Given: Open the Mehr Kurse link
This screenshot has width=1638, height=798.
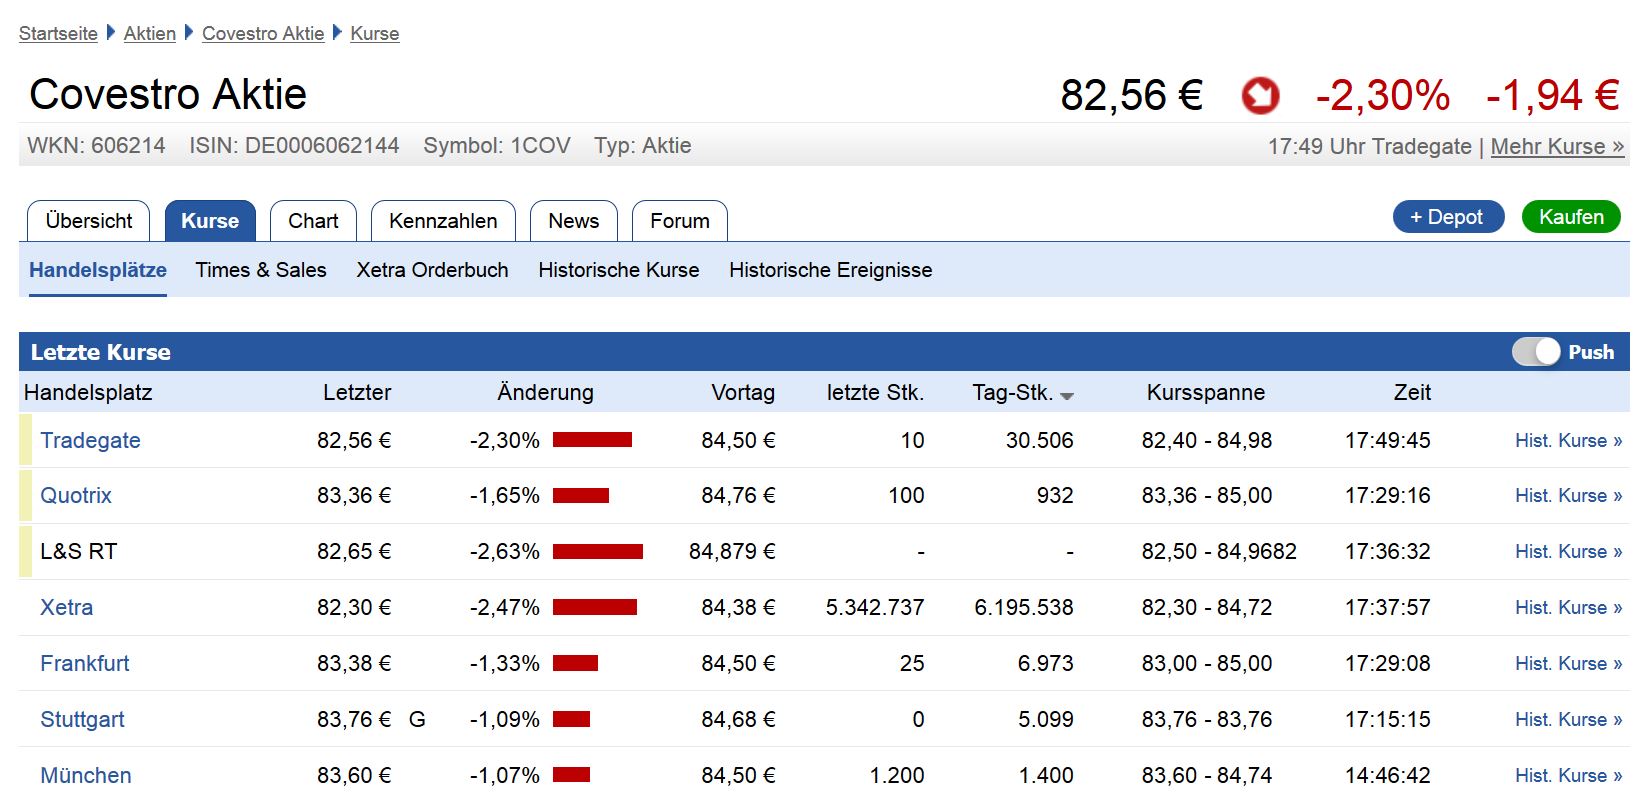Looking at the screenshot, I should [1557, 147].
